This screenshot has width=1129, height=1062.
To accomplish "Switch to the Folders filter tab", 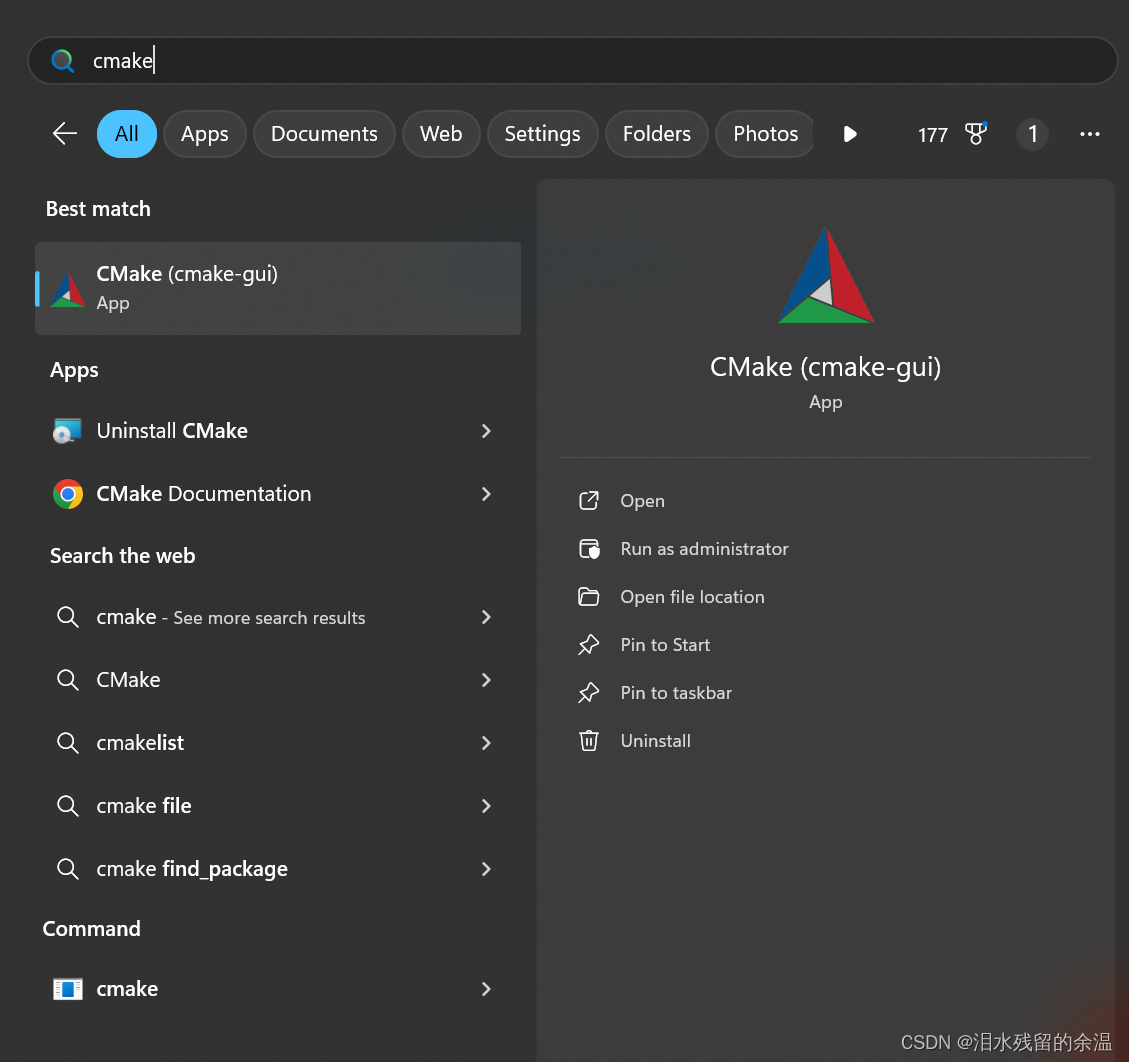I will point(657,134).
